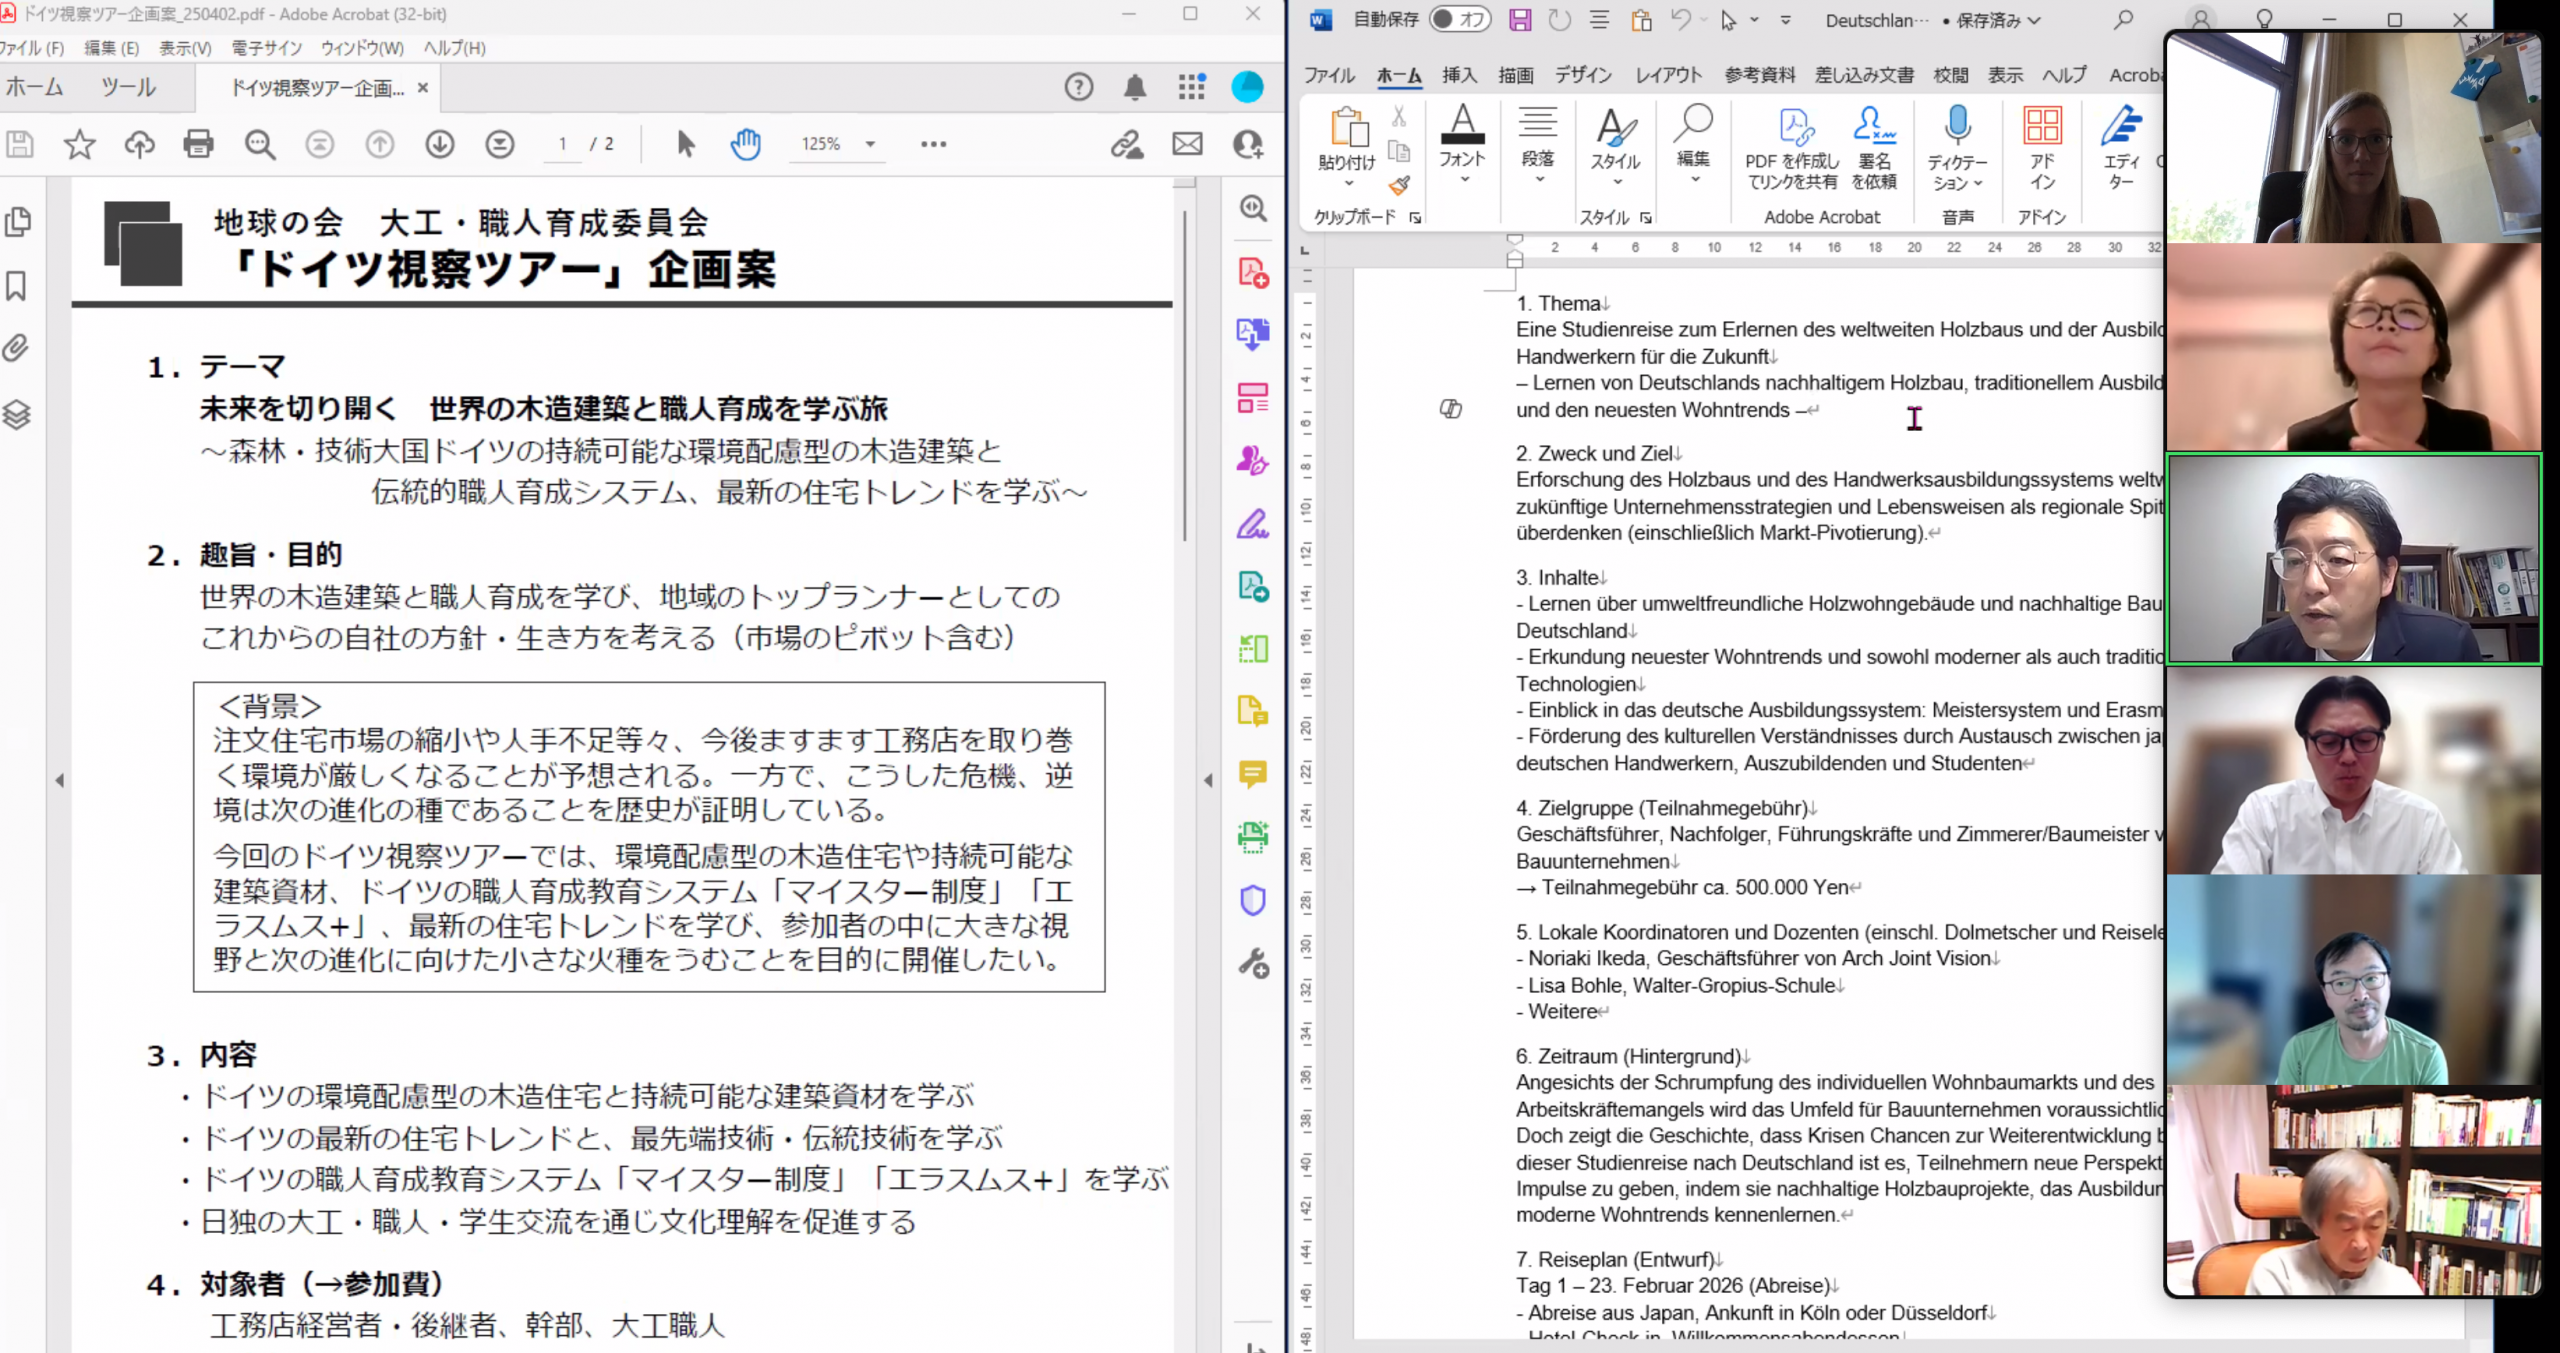Choose the arrow selection tool in Acrobat
Image resolution: width=2560 pixels, height=1353 pixels.
coord(685,144)
